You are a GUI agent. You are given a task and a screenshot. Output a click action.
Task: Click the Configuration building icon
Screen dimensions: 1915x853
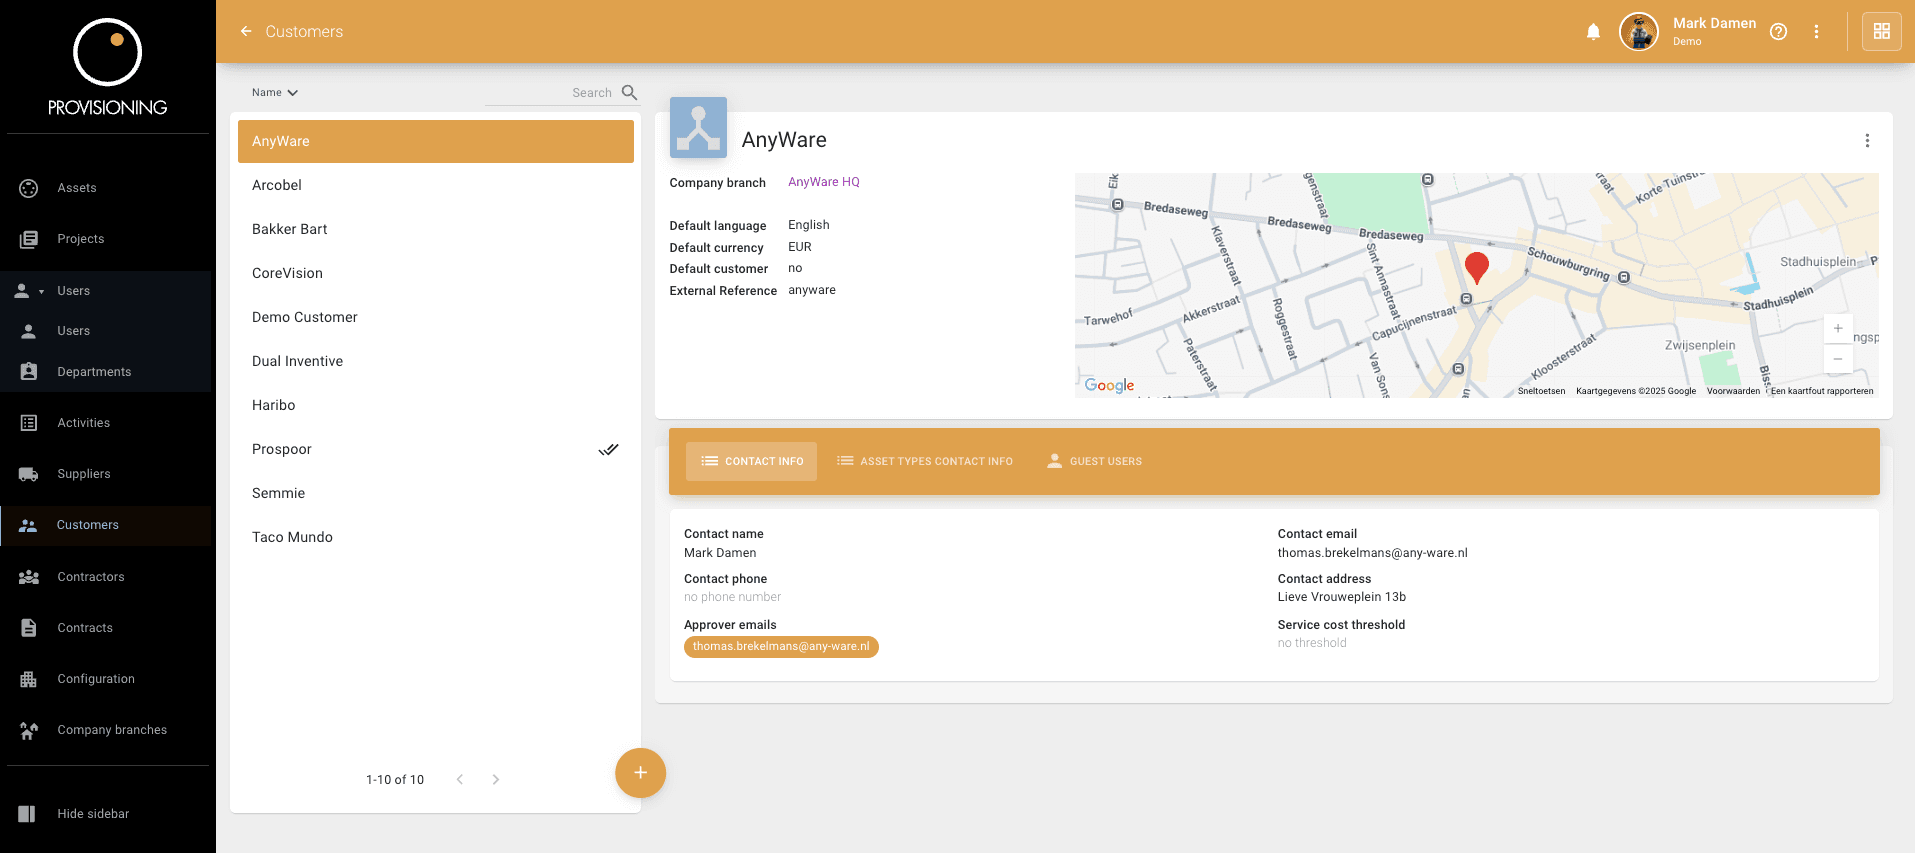click(x=29, y=679)
